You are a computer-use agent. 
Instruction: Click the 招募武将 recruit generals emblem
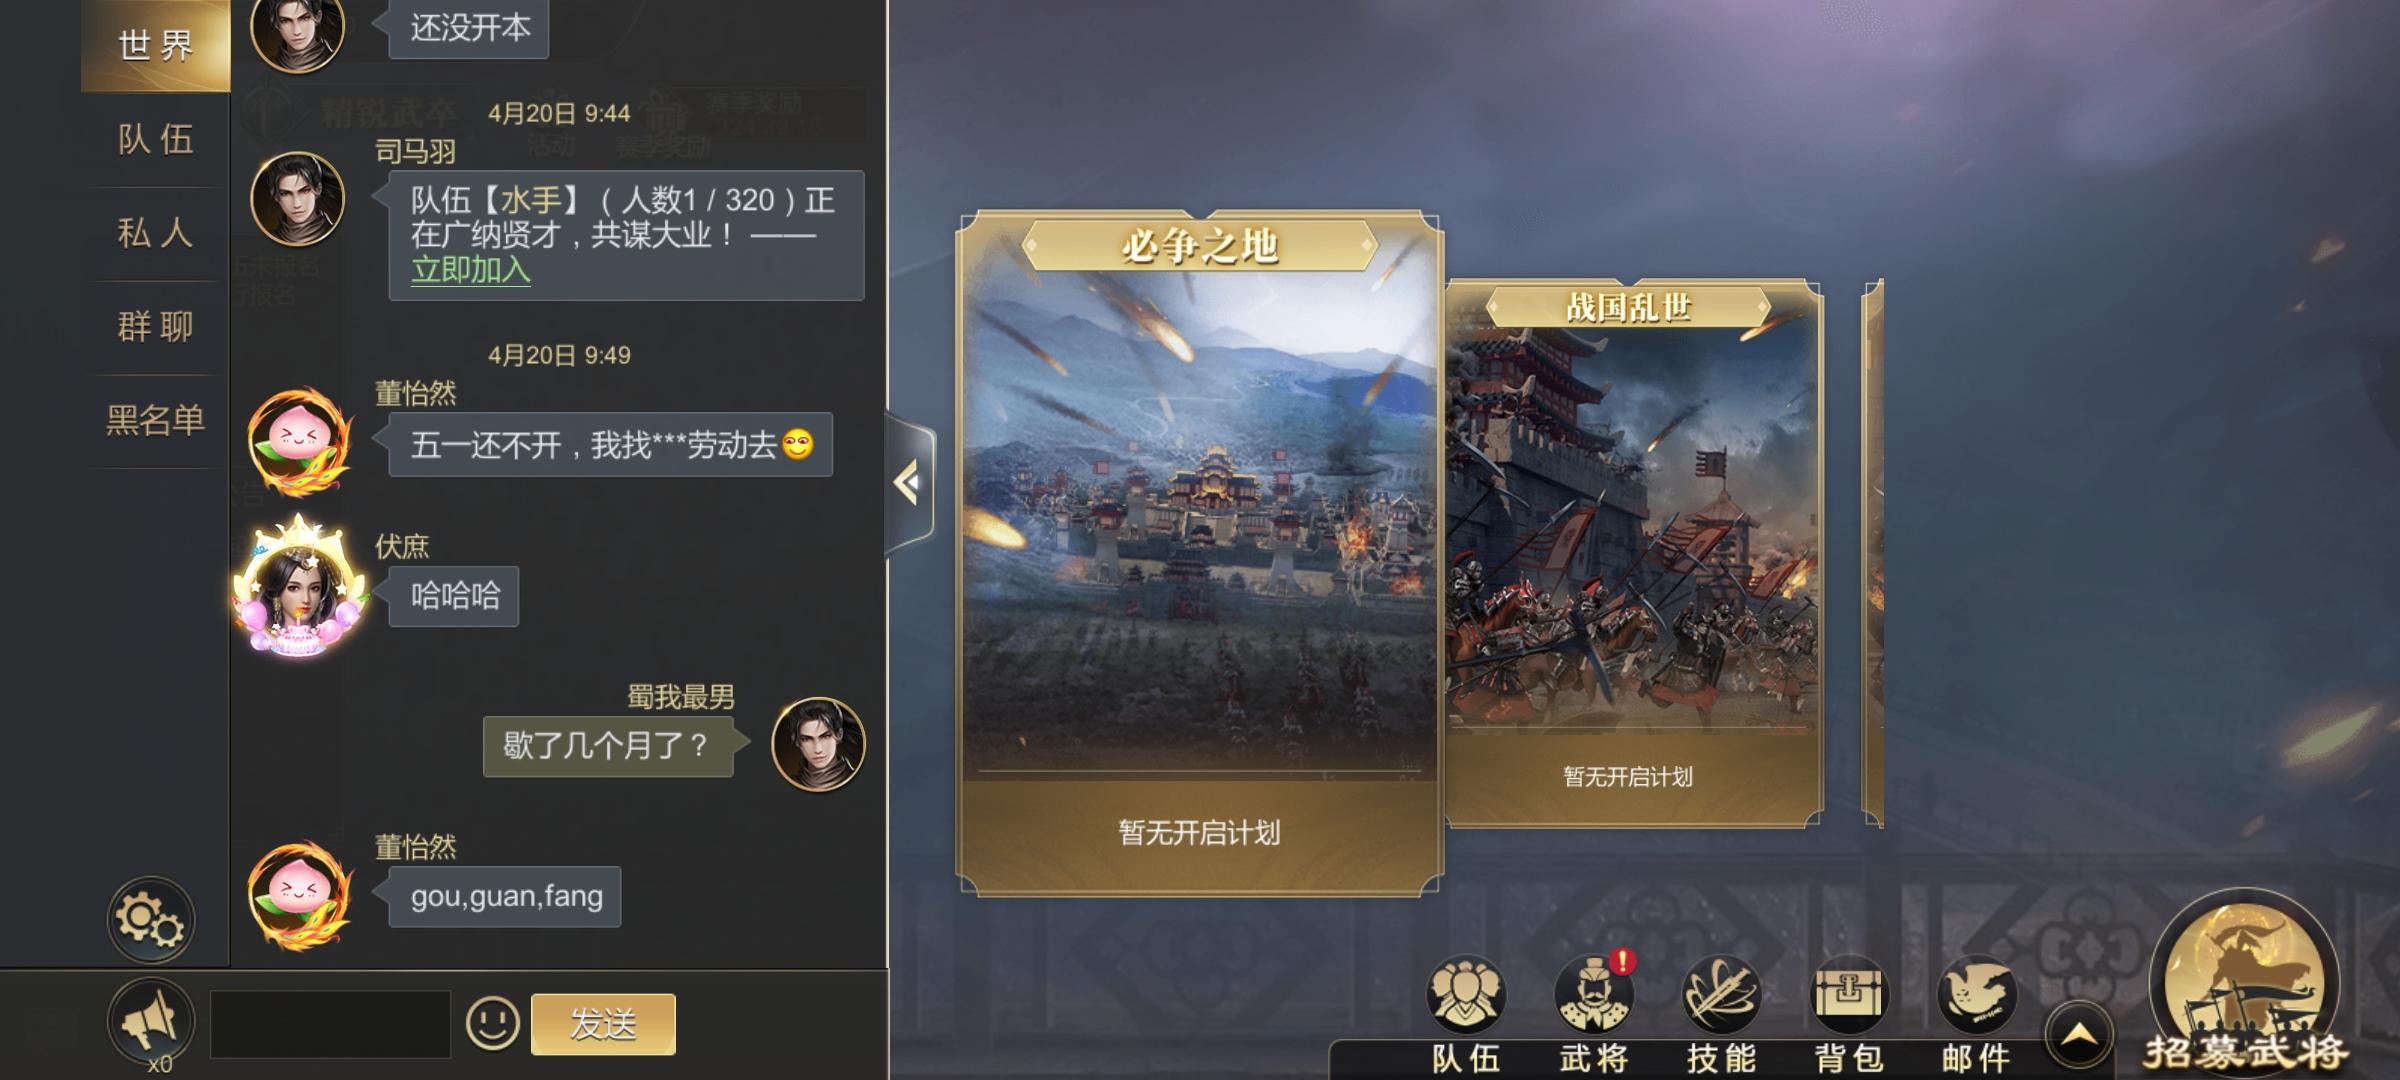coord(2245,983)
